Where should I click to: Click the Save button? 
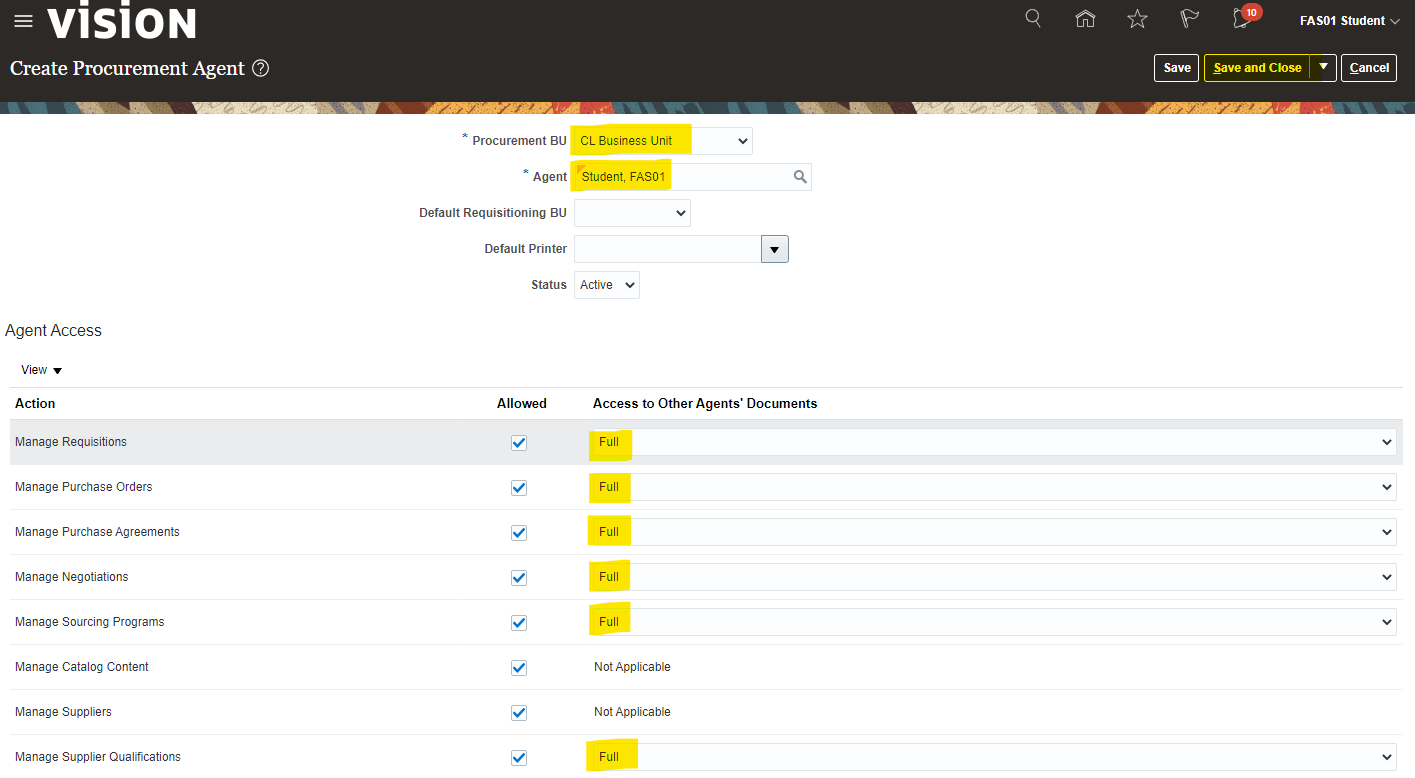1177,68
